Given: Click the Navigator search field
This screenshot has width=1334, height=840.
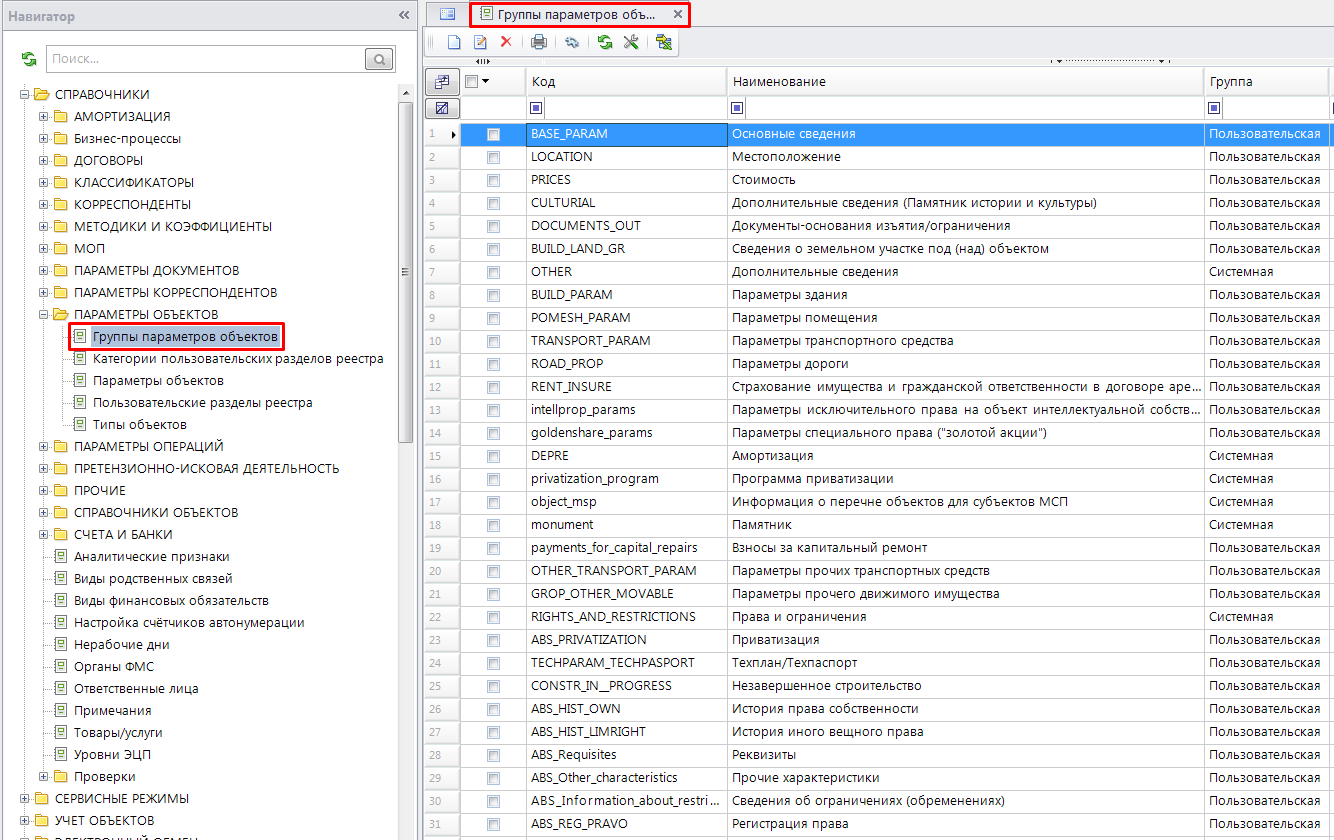Looking at the screenshot, I should [x=206, y=60].
